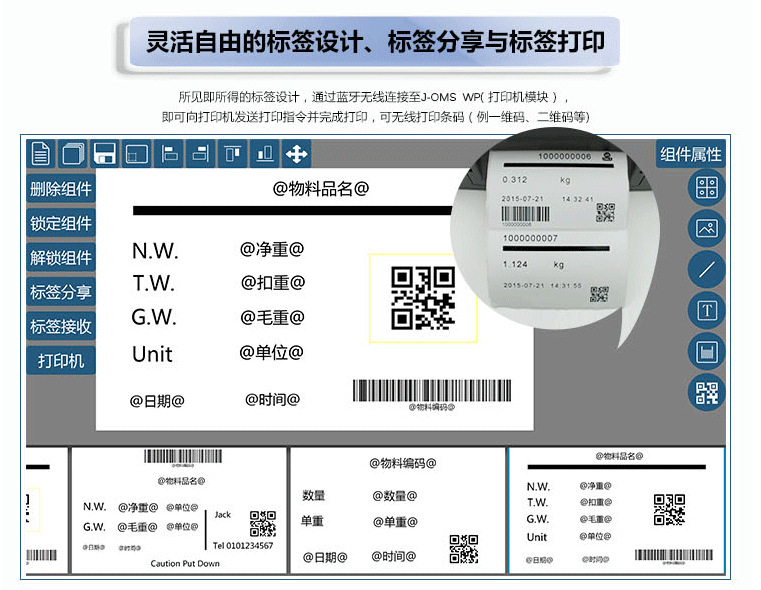Image resolution: width=761 pixels, height=590 pixels.
Task: Click the save floppy disk icon
Action: [104, 154]
